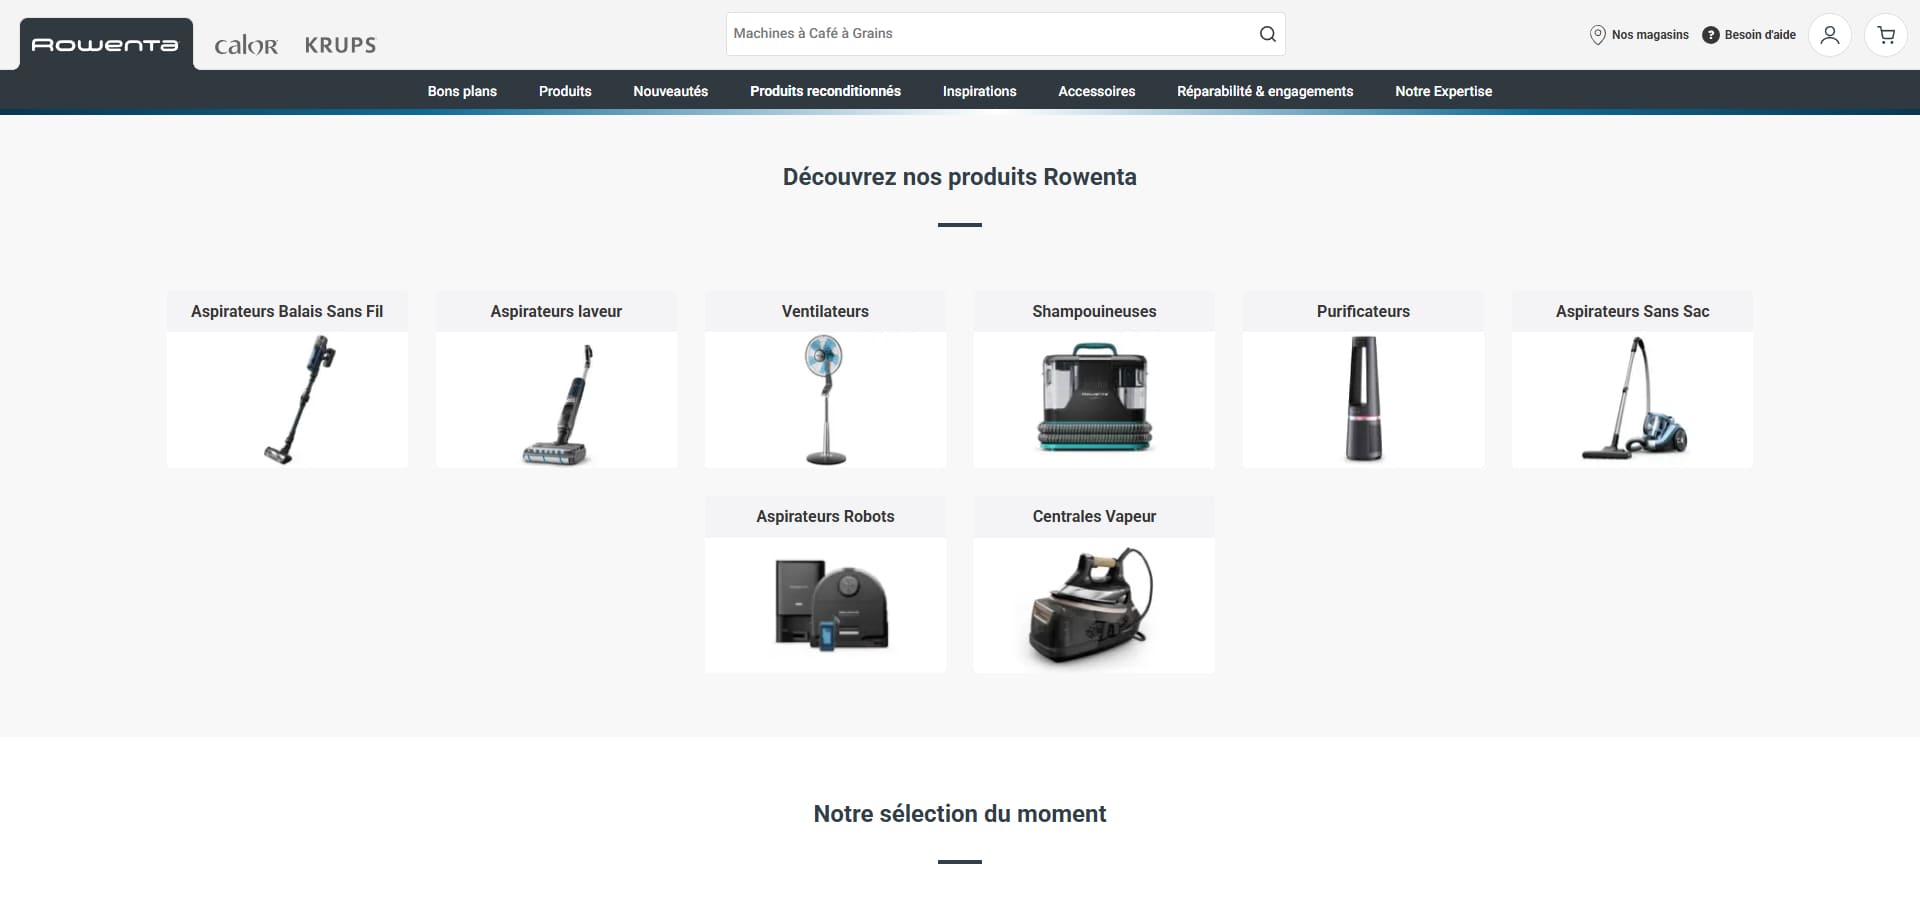Click the Nos magasins link text
This screenshot has width=1920, height=919.
pyautogui.click(x=1650, y=35)
